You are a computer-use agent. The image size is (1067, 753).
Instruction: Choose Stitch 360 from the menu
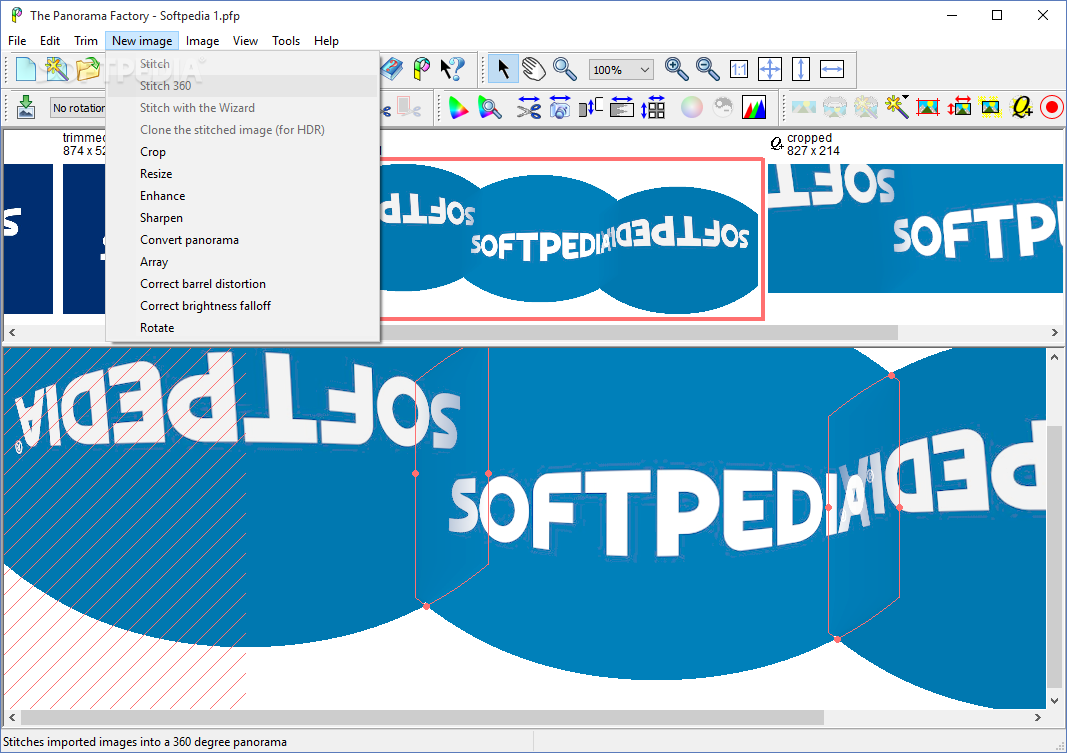pos(242,86)
